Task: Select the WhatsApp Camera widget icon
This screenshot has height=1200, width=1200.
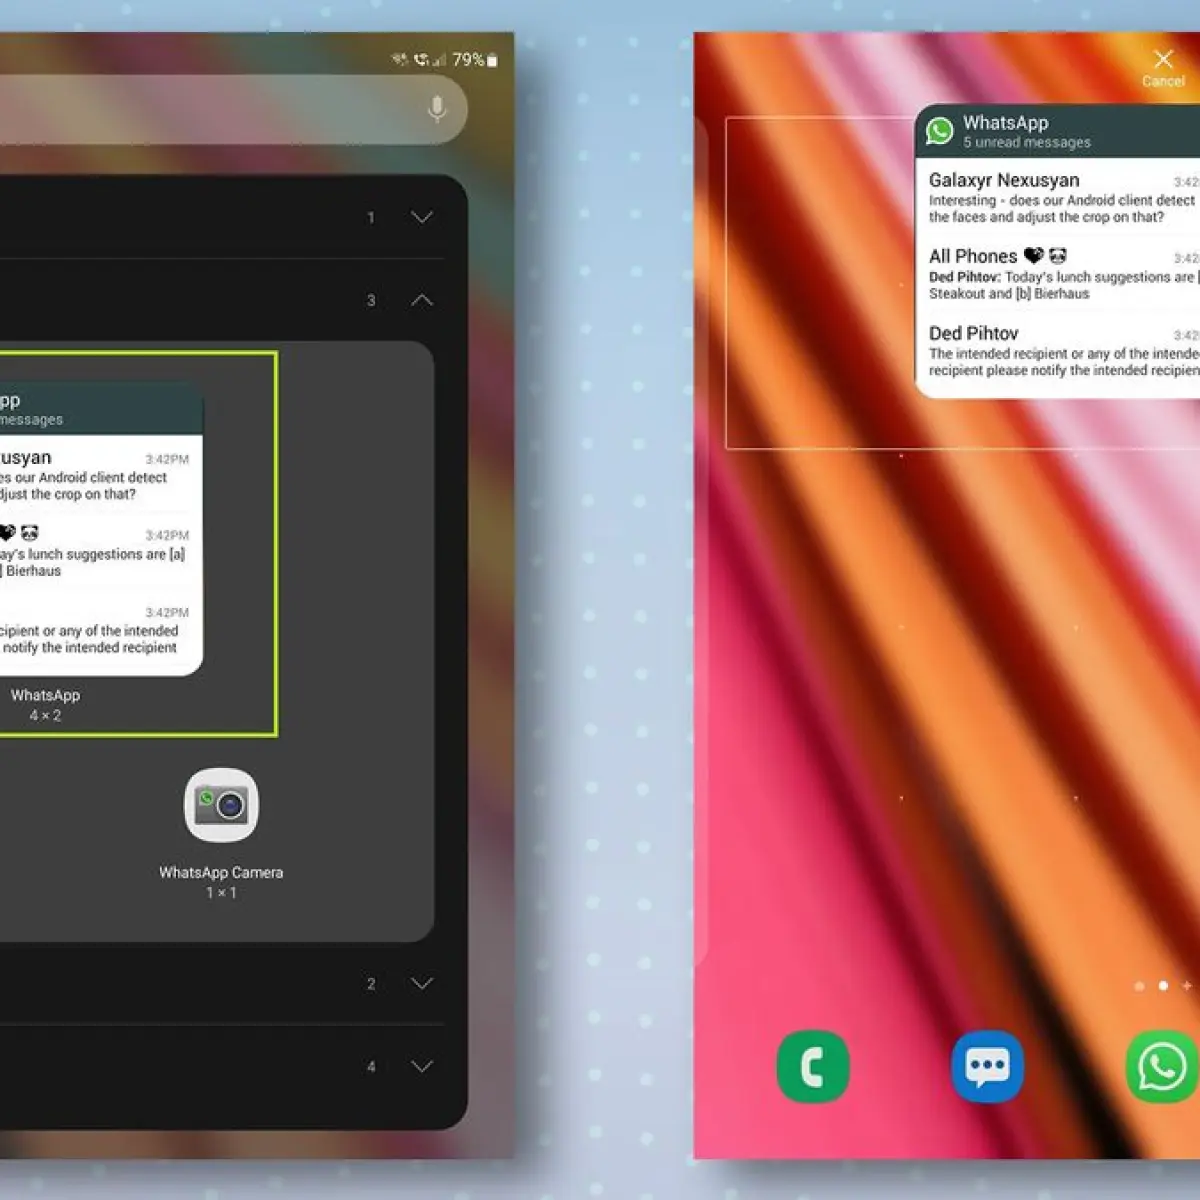Action: click(221, 805)
